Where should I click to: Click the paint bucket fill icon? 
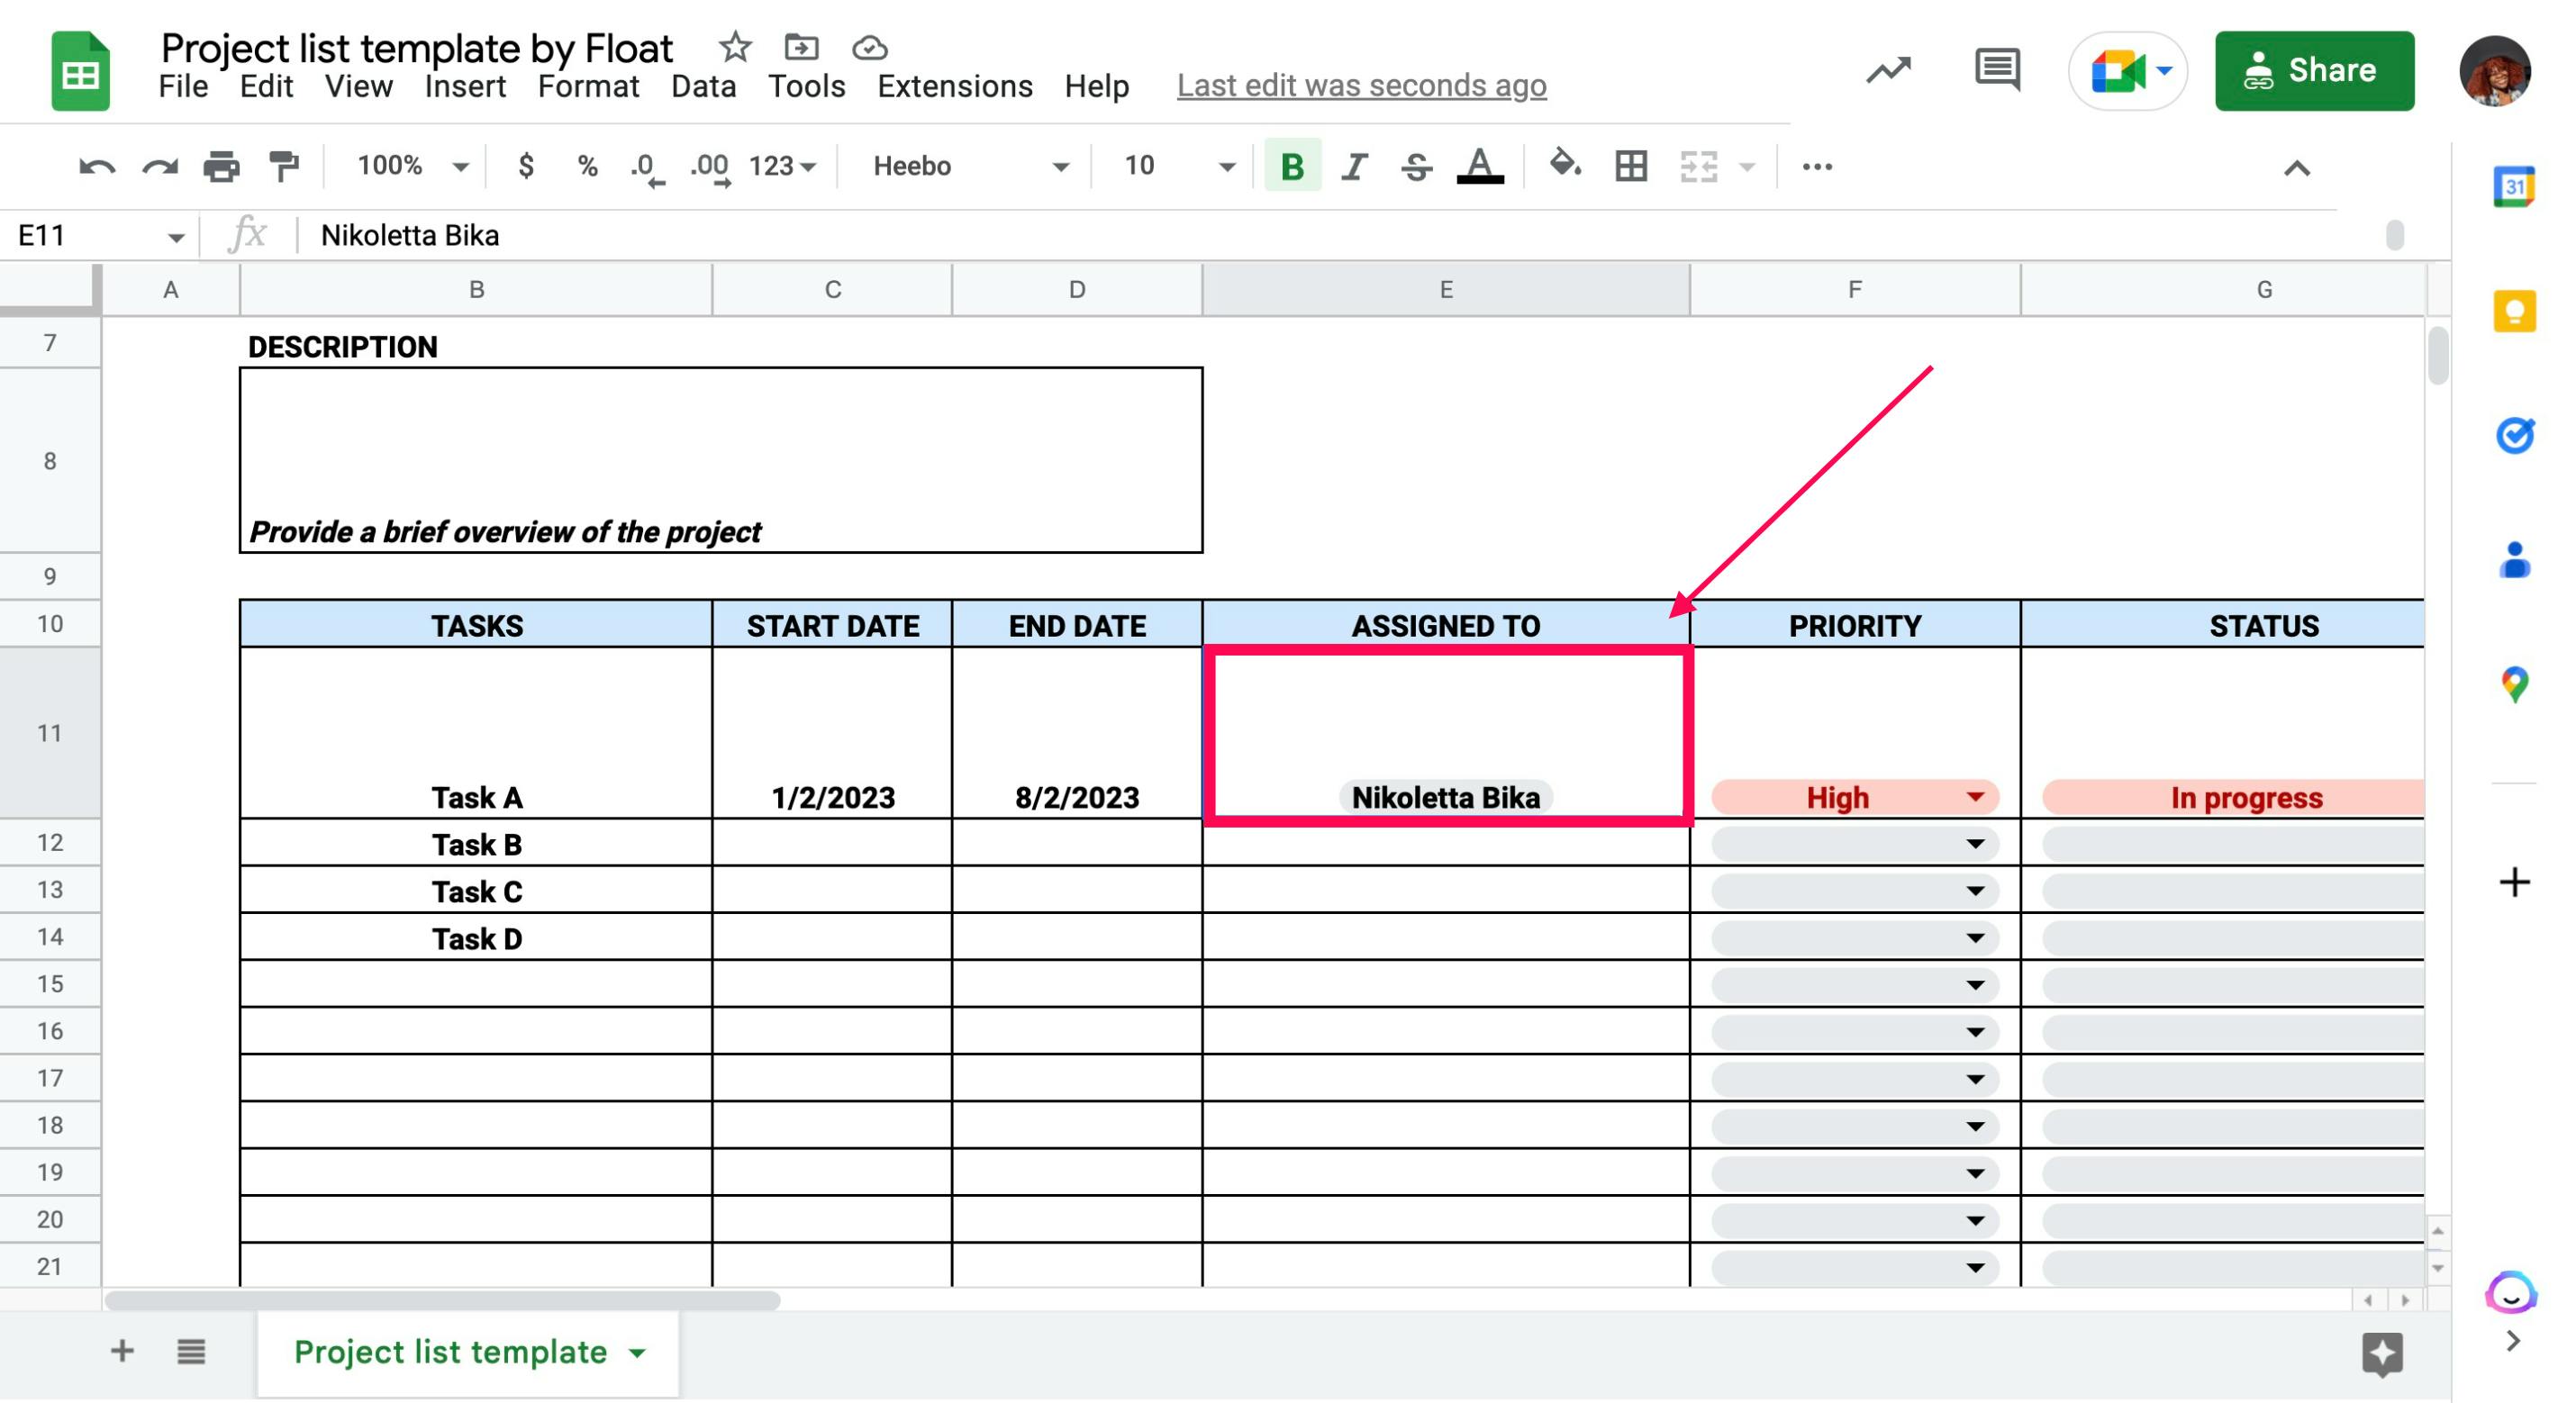pyautogui.click(x=1564, y=166)
